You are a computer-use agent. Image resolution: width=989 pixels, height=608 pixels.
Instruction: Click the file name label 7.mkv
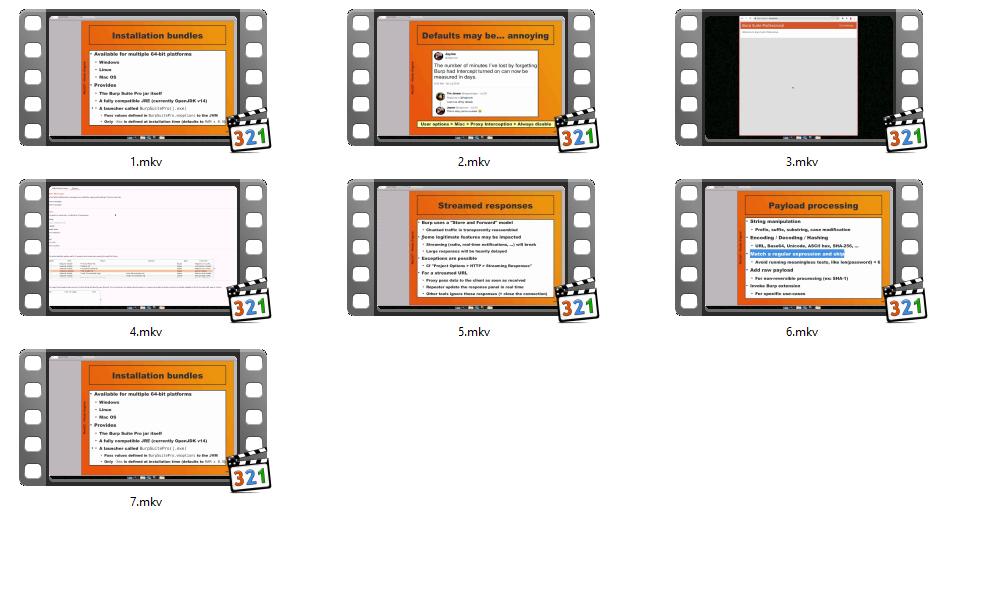[145, 502]
